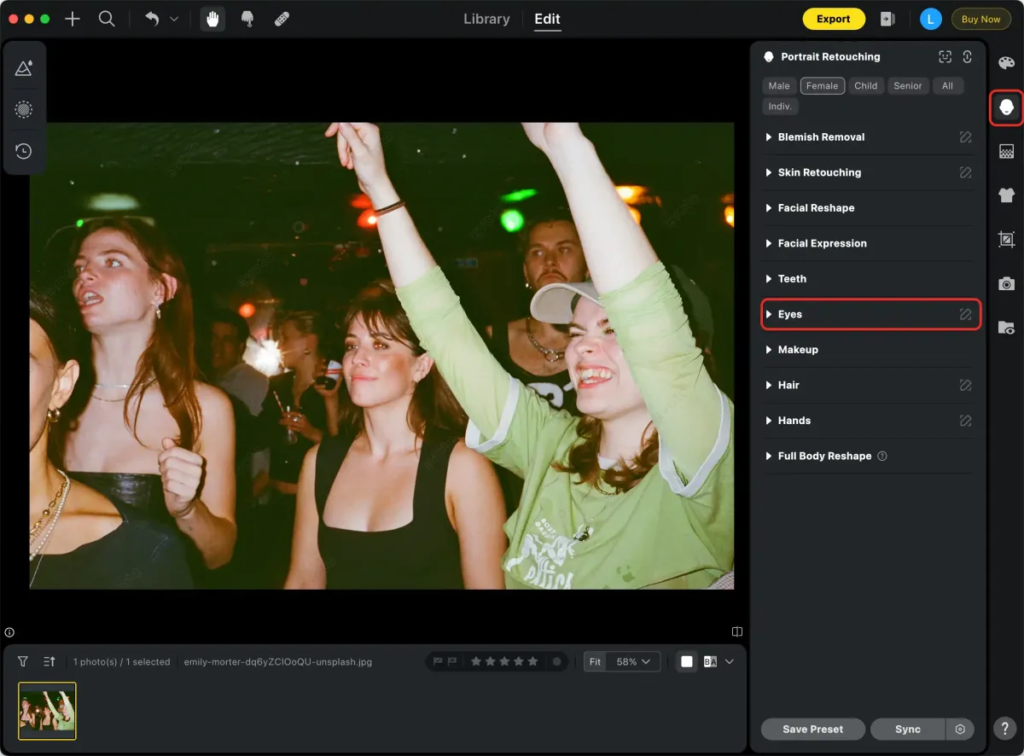Screen dimensions: 1024x756
Task: Click the yellow Export button
Action: tap(833, 19)
